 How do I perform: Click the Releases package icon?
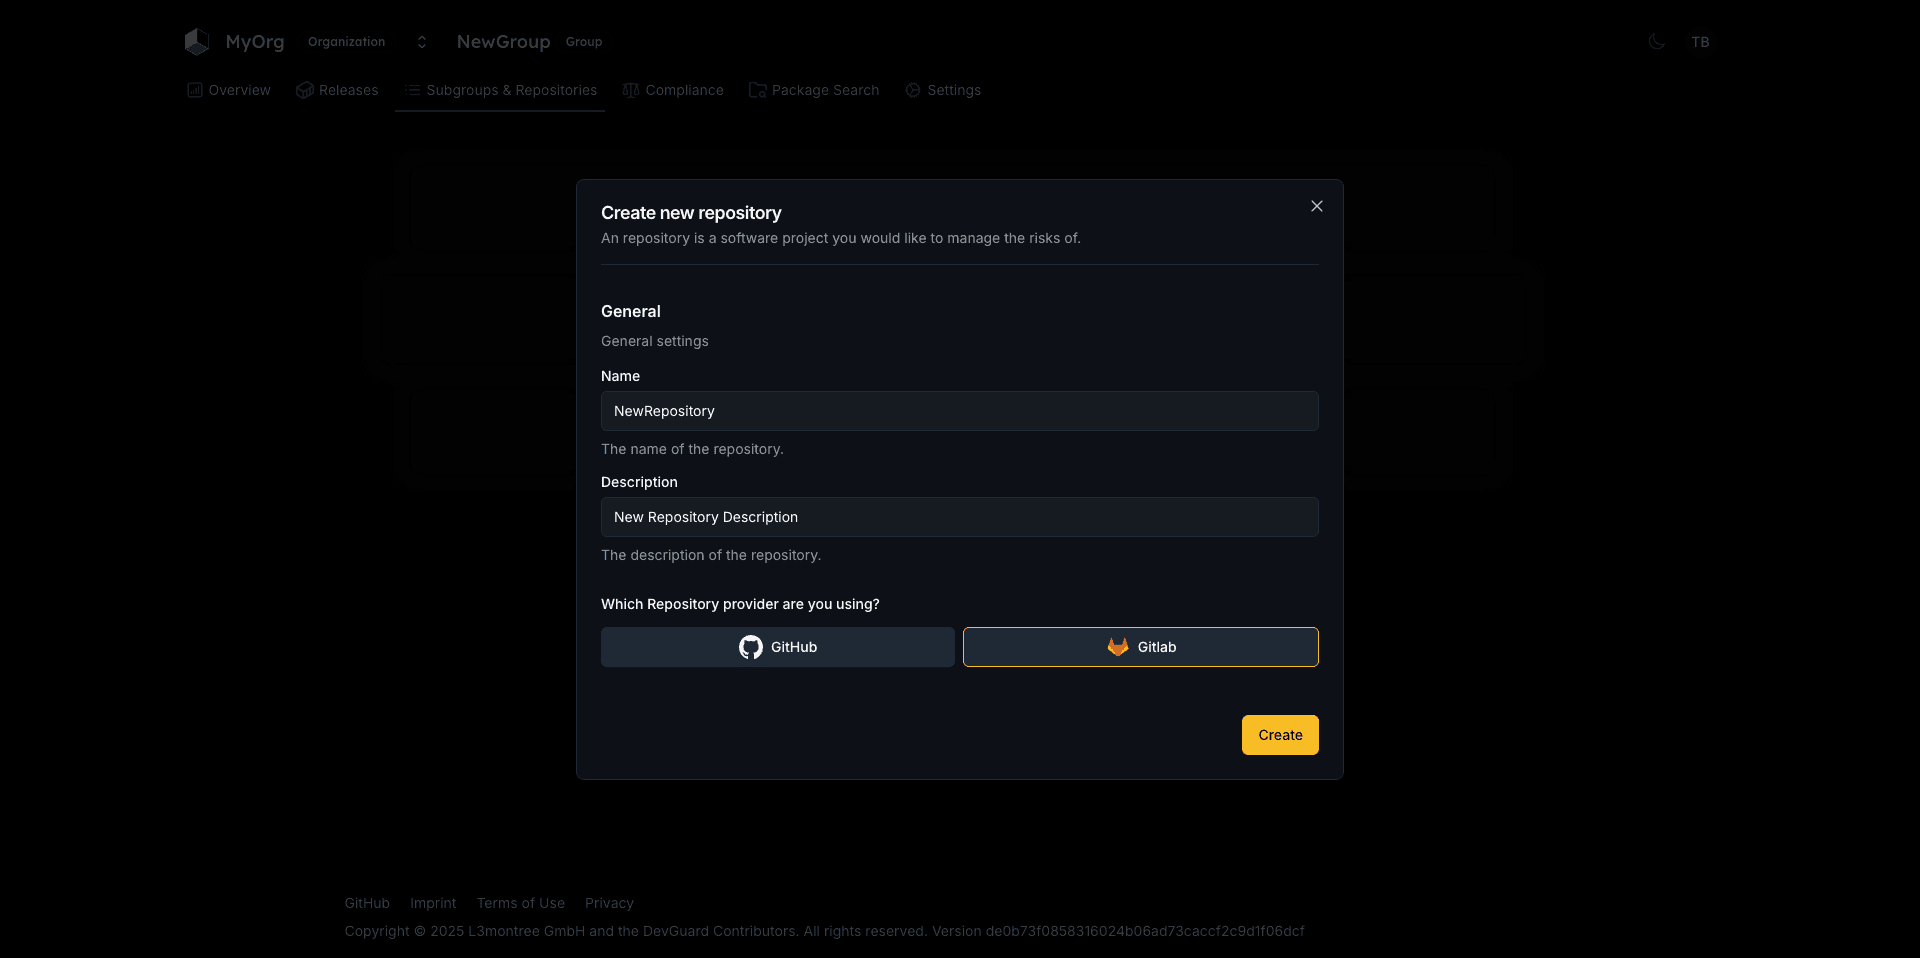click(x=304, y=90)
